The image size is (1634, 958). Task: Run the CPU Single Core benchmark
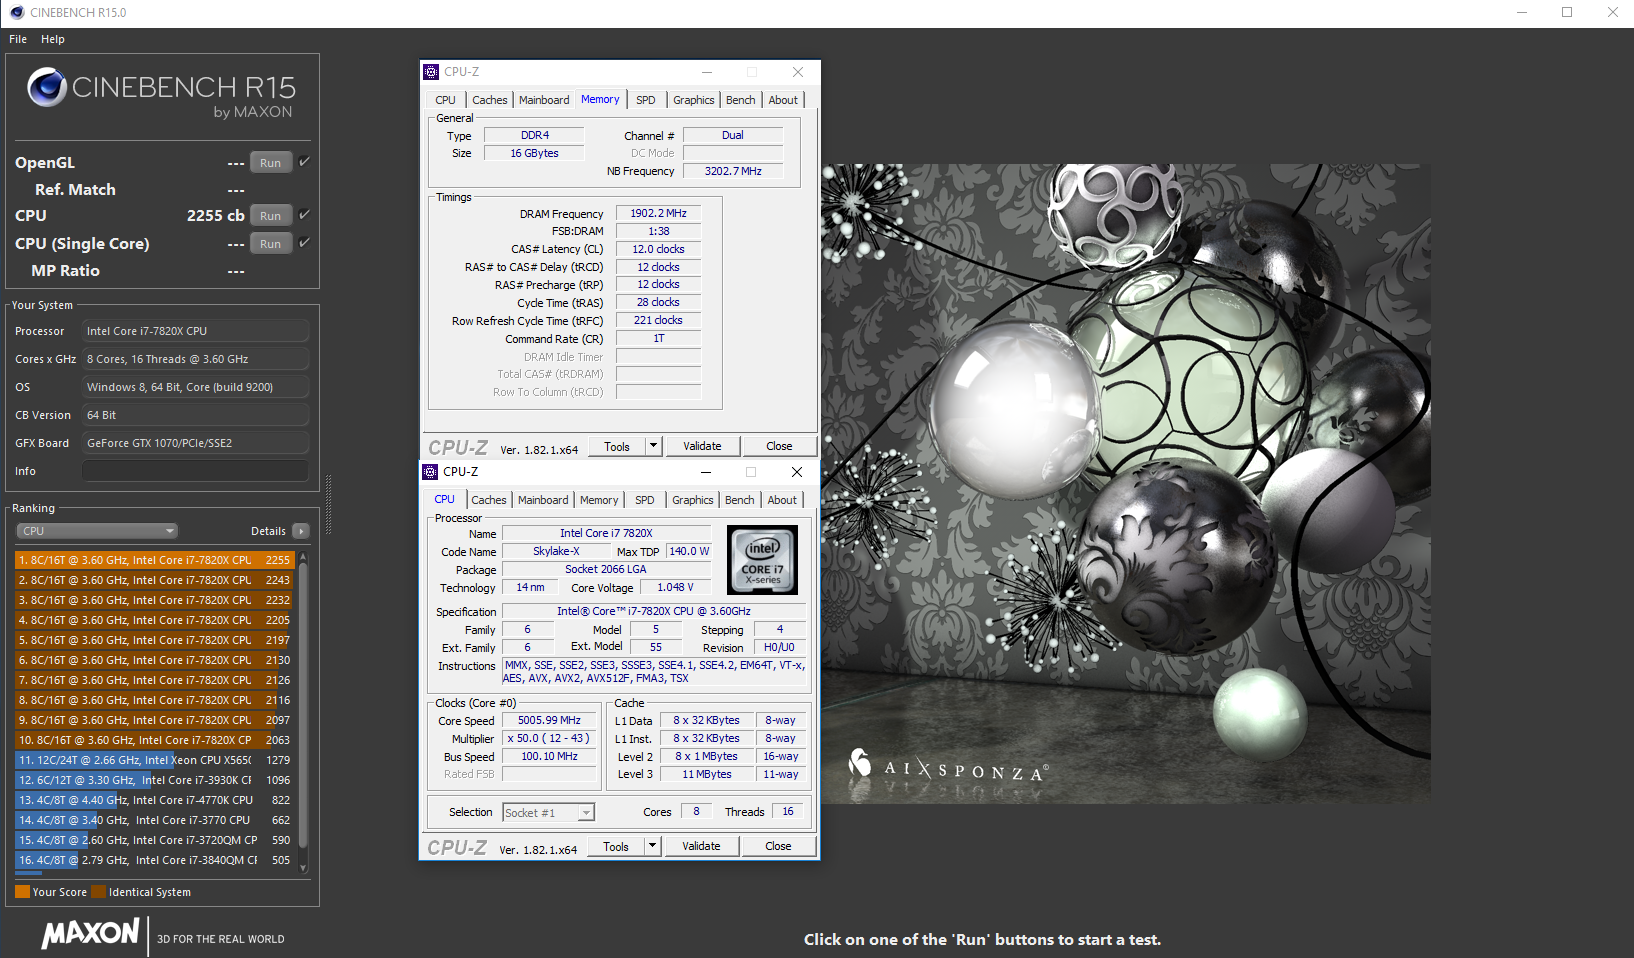(271, 244)
